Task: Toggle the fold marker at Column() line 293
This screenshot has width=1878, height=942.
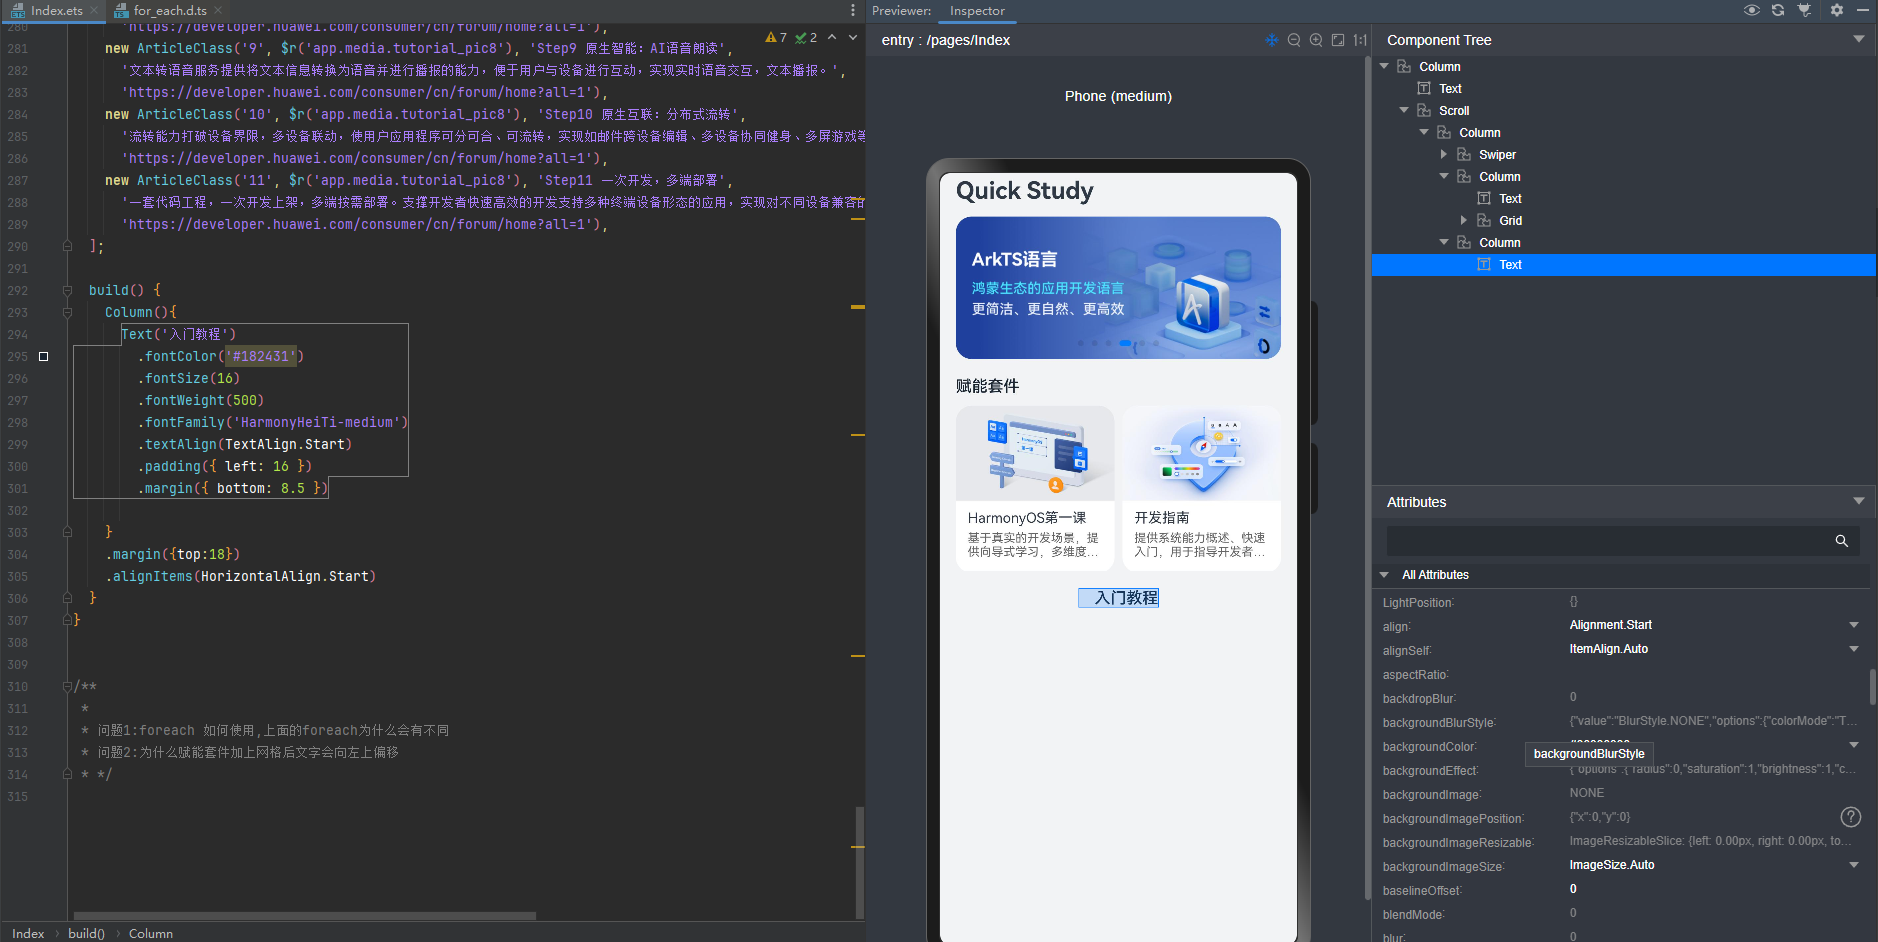Action: pyautogui.click(x=67, y=312)
